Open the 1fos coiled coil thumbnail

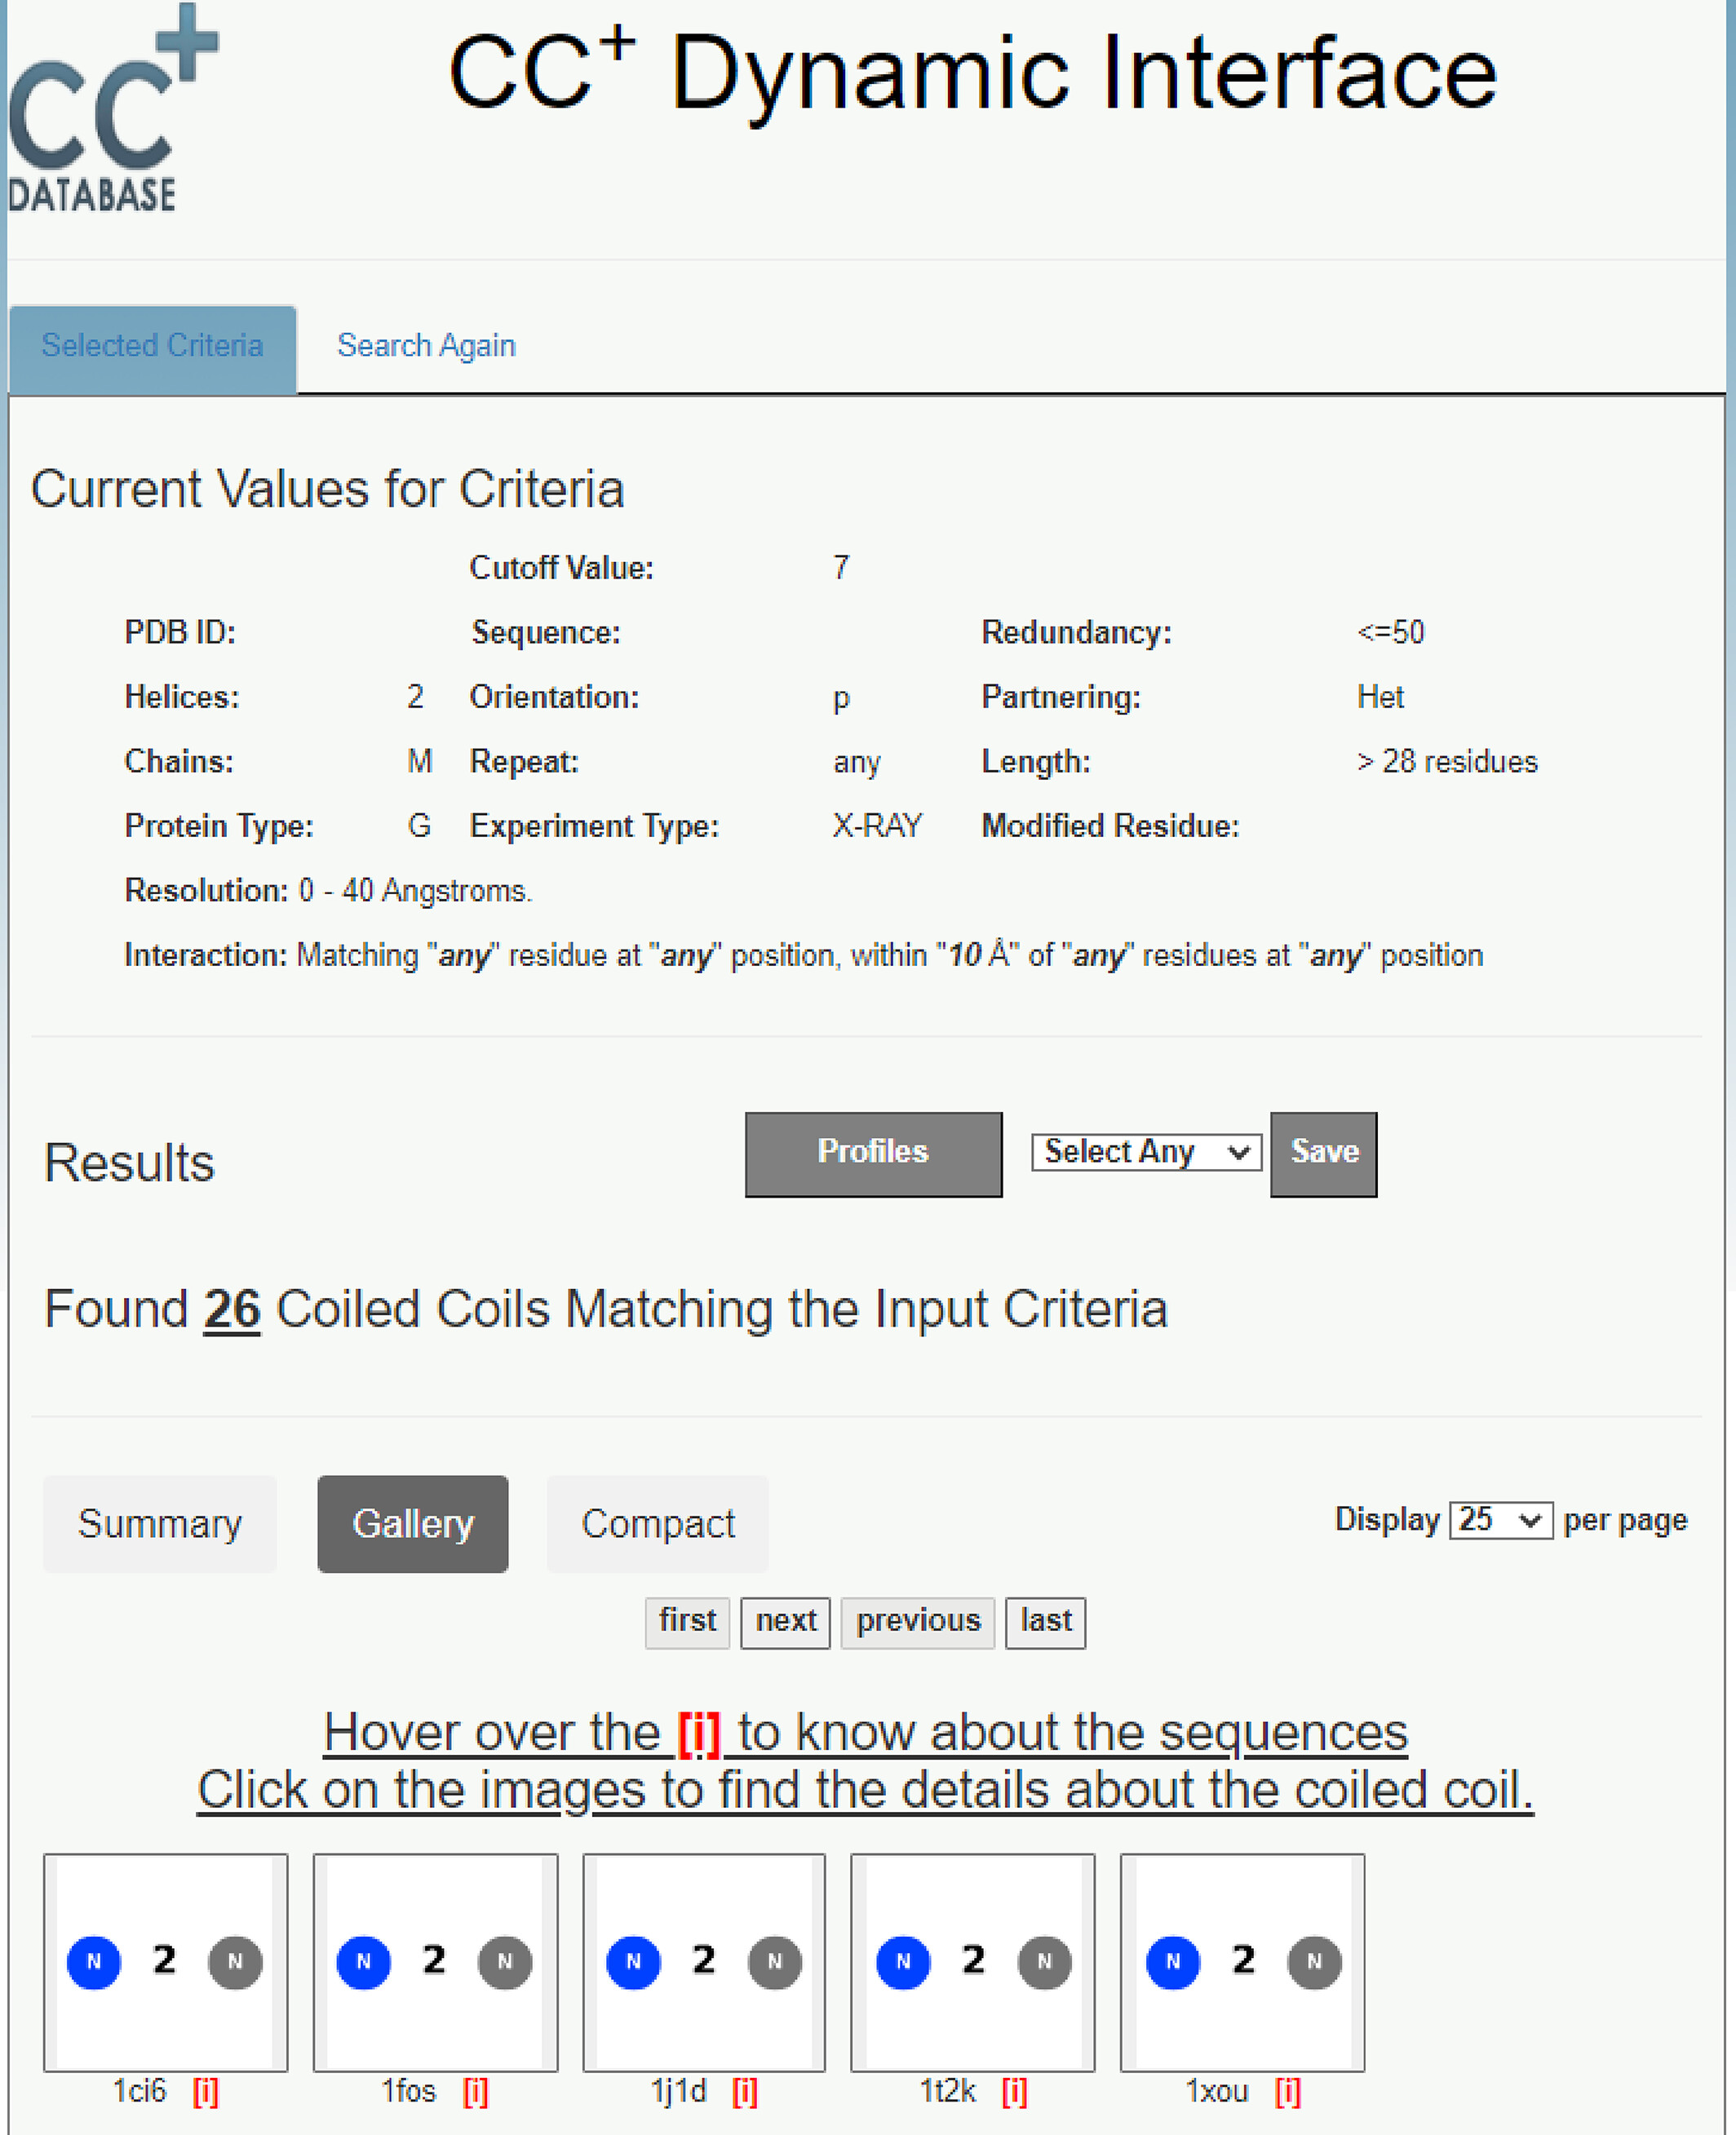435,1961
